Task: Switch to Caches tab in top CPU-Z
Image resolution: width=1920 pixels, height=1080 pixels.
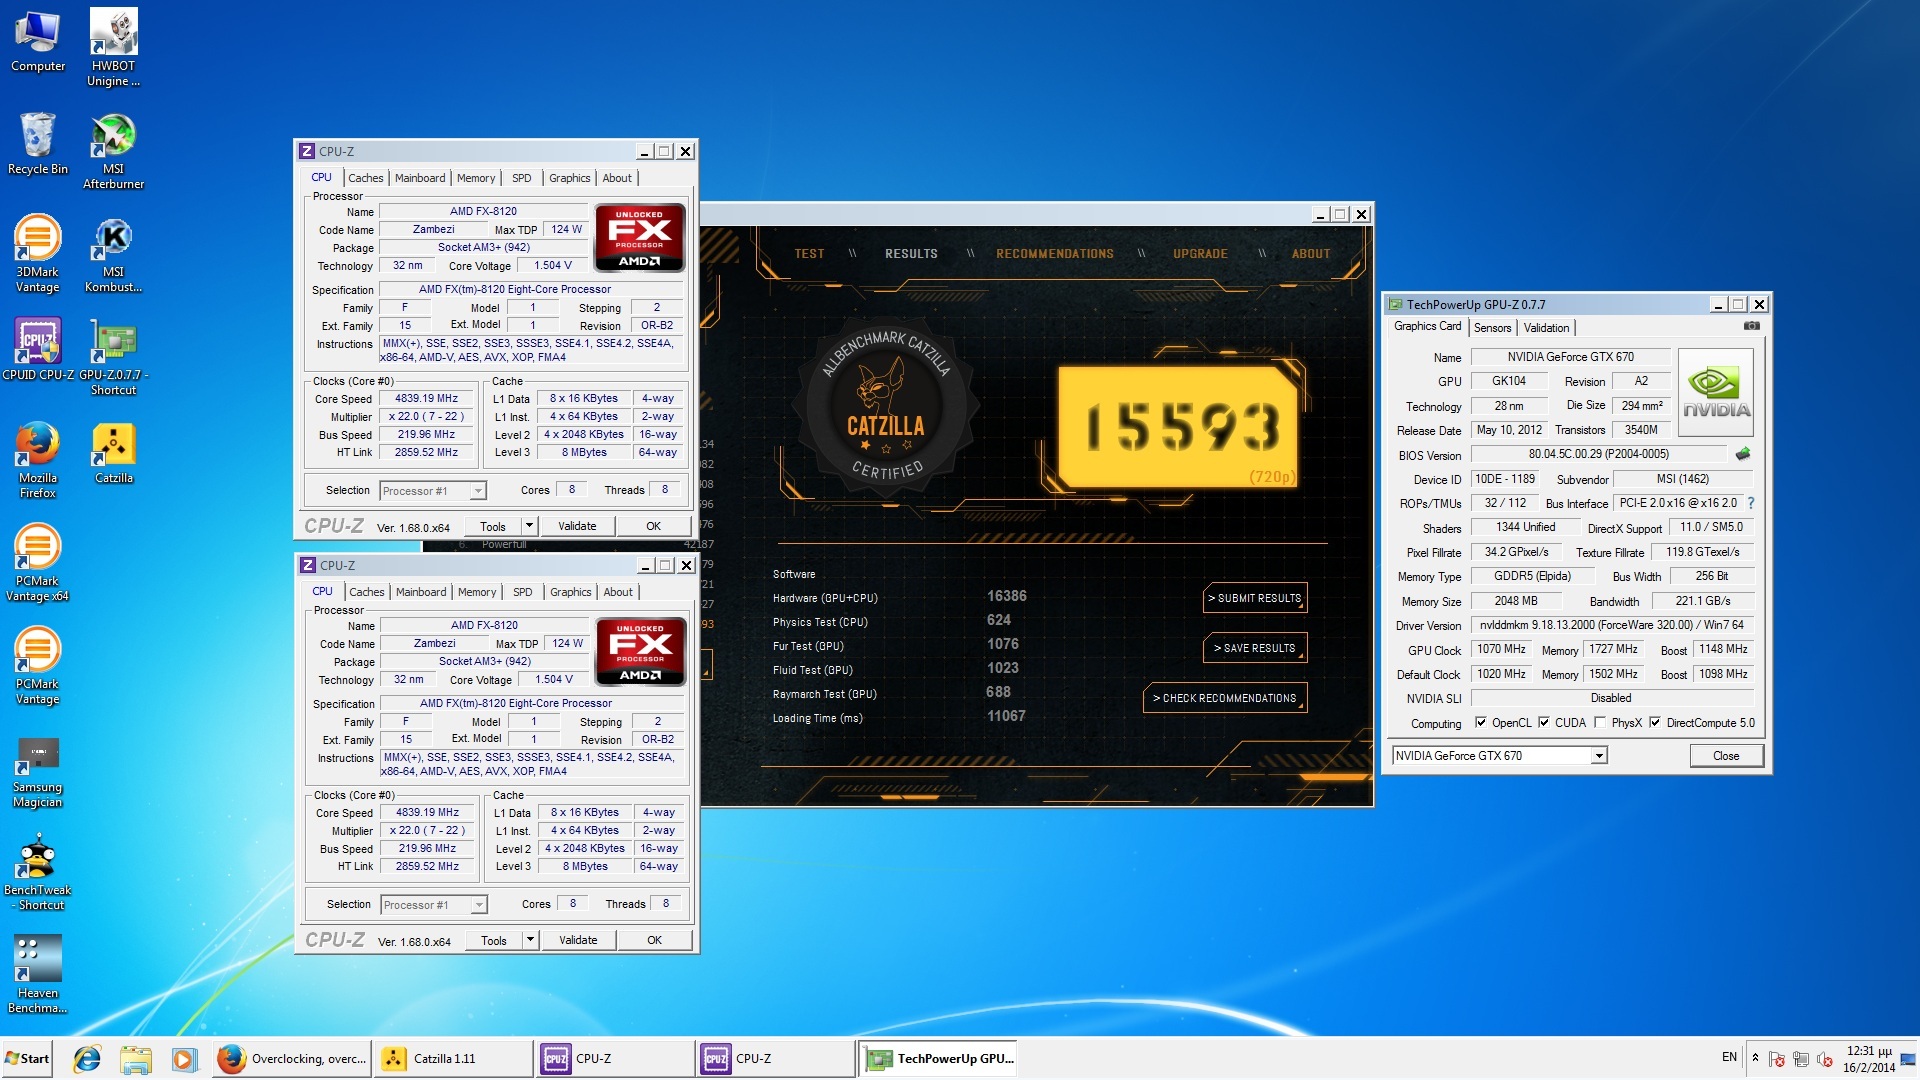Action: pos(366,178)
